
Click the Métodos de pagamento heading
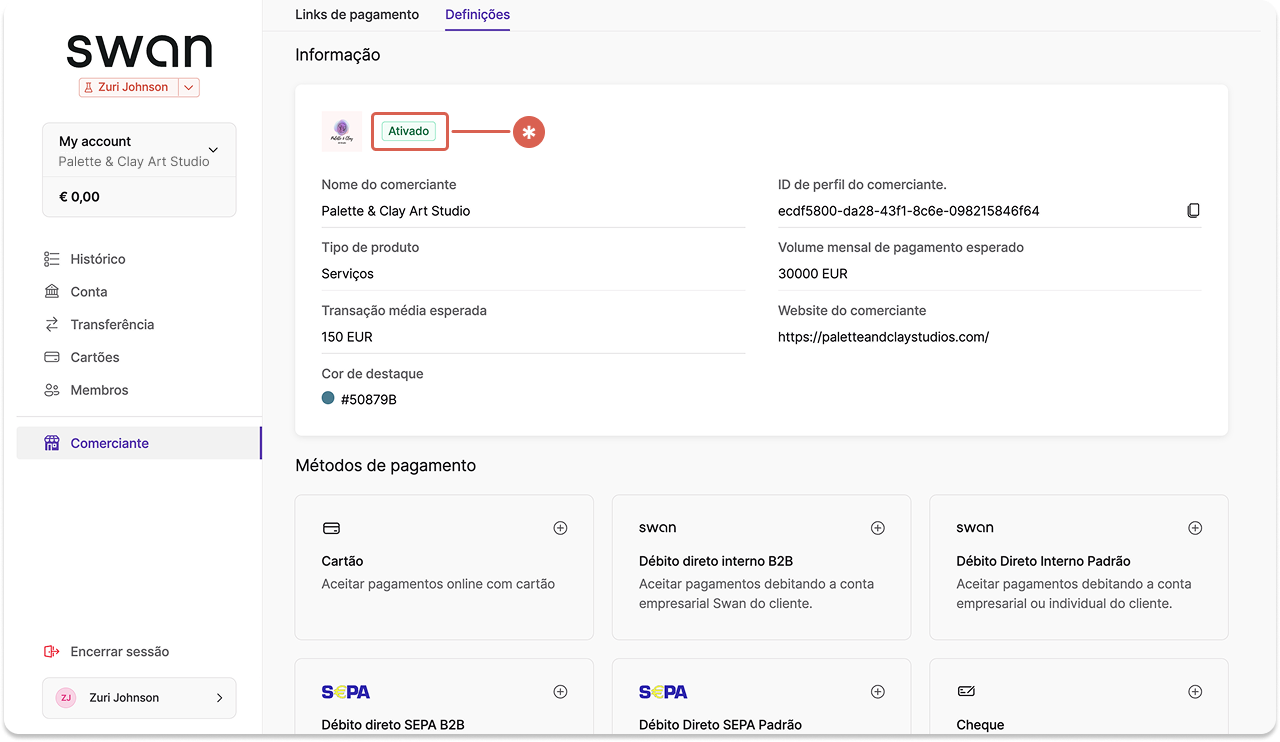(386, 465)
